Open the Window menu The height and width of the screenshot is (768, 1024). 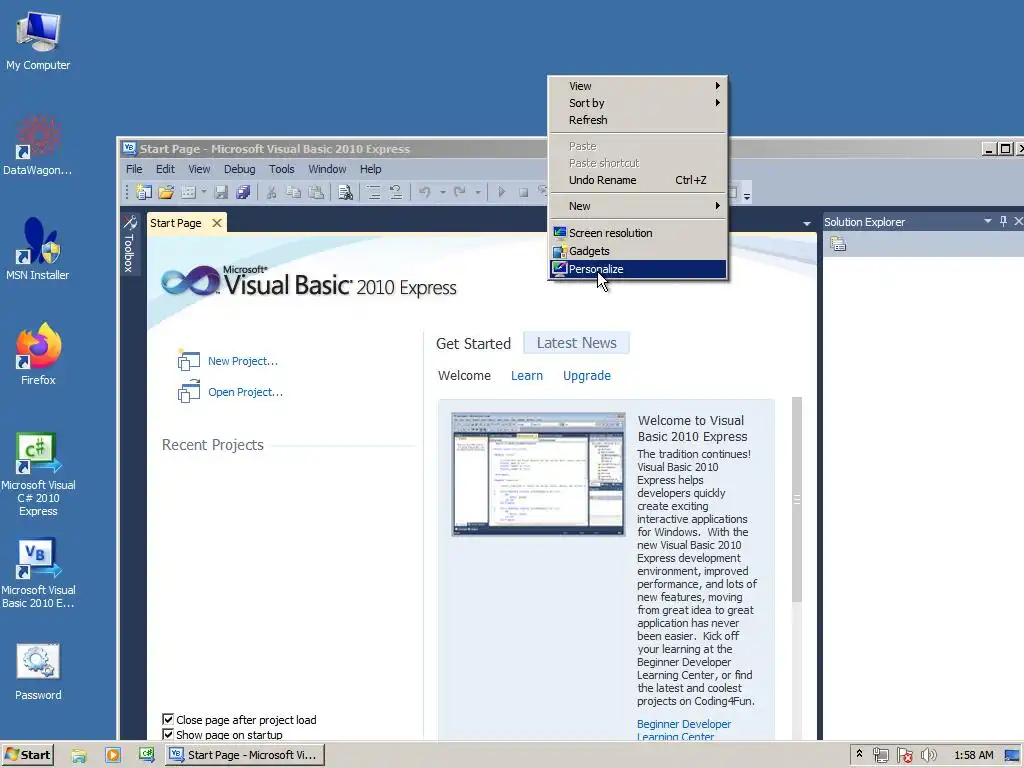pyautogui.click(x=327, y=169)
